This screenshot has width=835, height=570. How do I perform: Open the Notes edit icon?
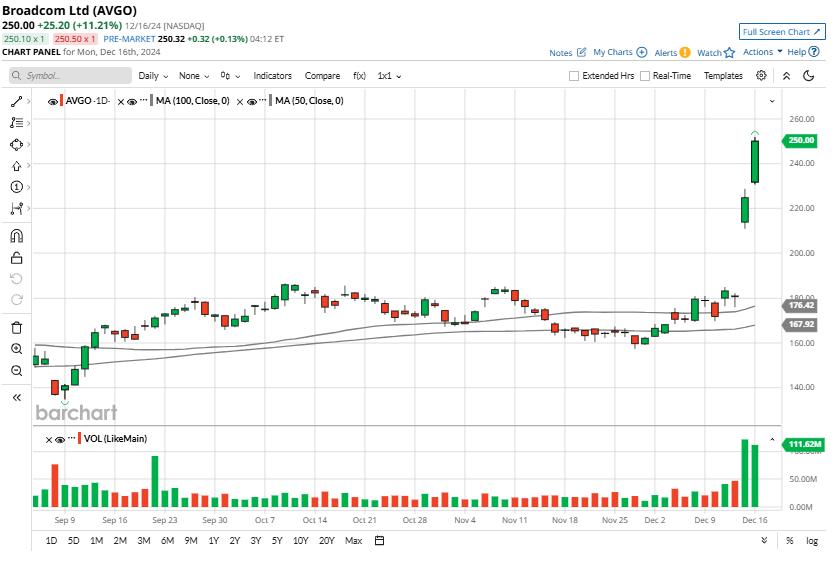(582, 52)
